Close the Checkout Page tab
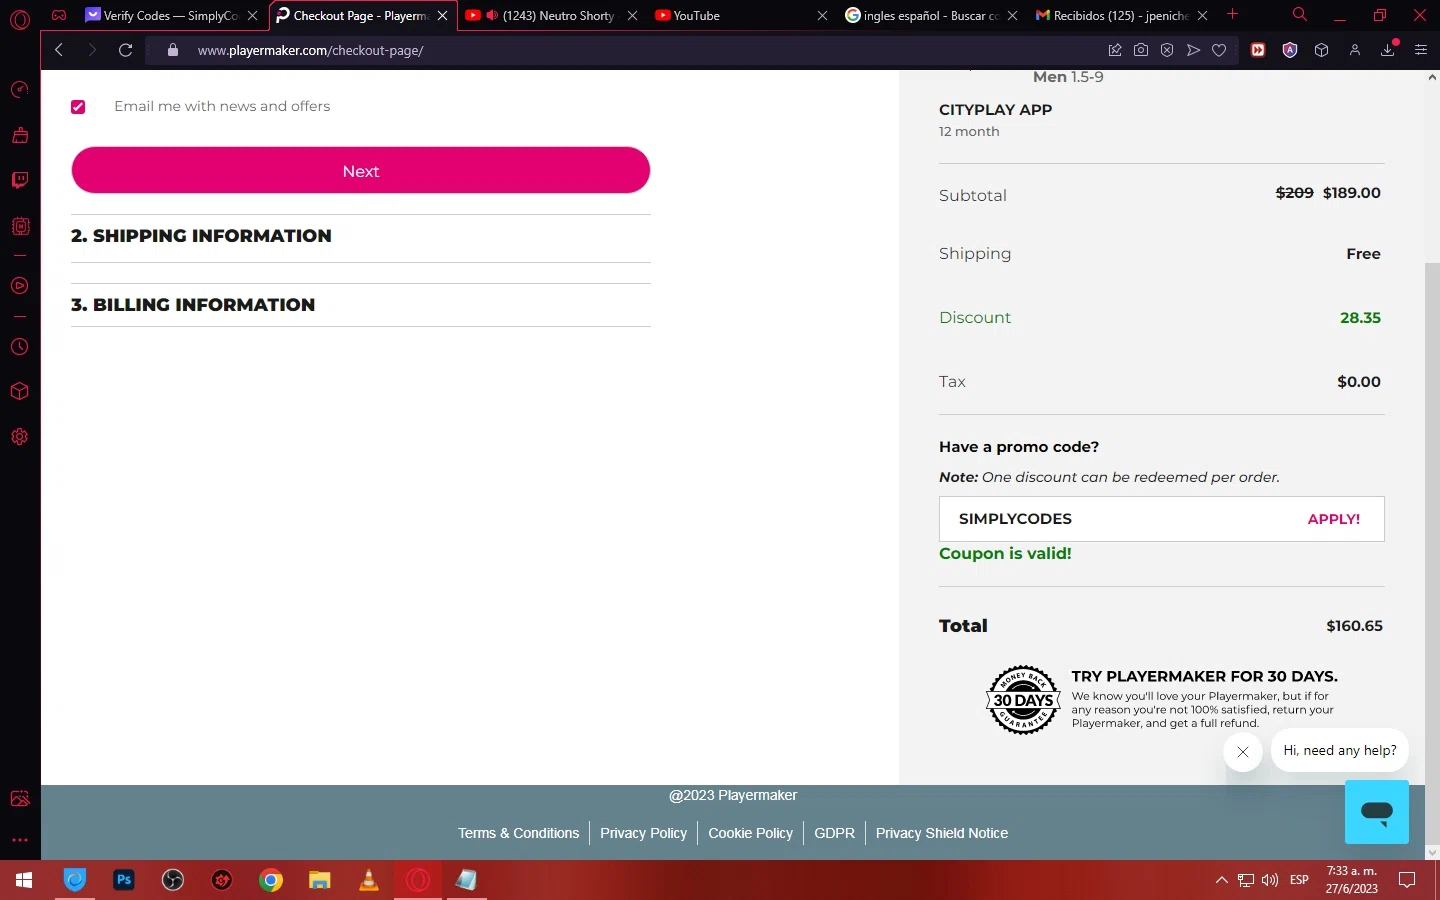1440x900 pixels. coord(443,16)
